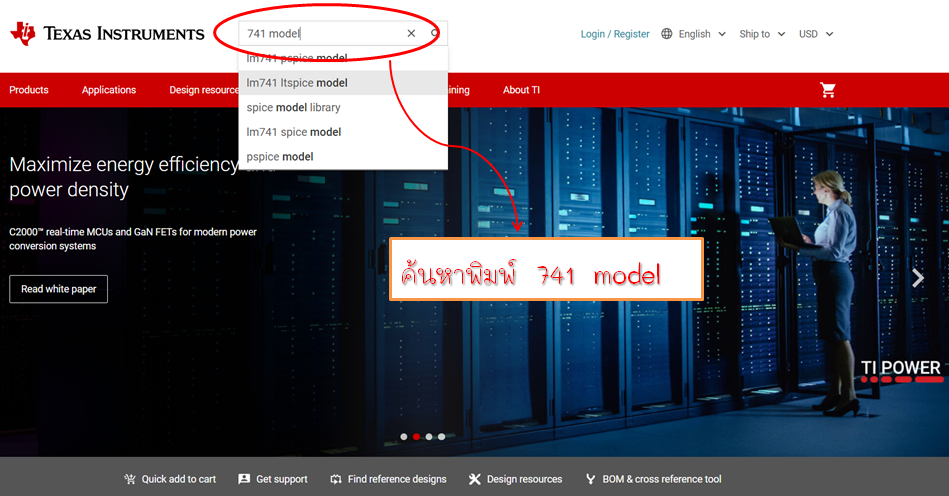Click Read white paper button
Viewport: 949px width, 496px height.
(x=59, y=289)
